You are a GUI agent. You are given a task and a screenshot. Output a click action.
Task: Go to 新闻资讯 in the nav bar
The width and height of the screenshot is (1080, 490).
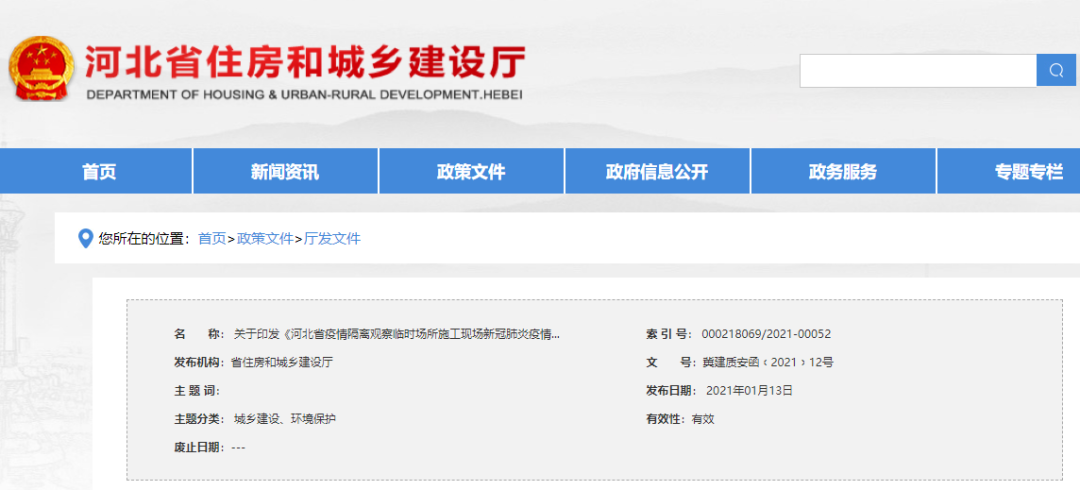point(285,172)
